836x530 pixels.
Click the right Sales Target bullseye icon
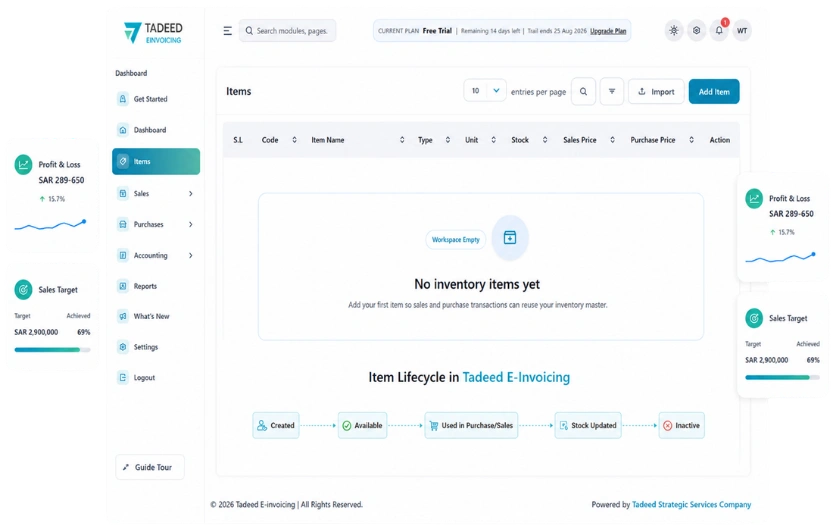tap(754, 318)
